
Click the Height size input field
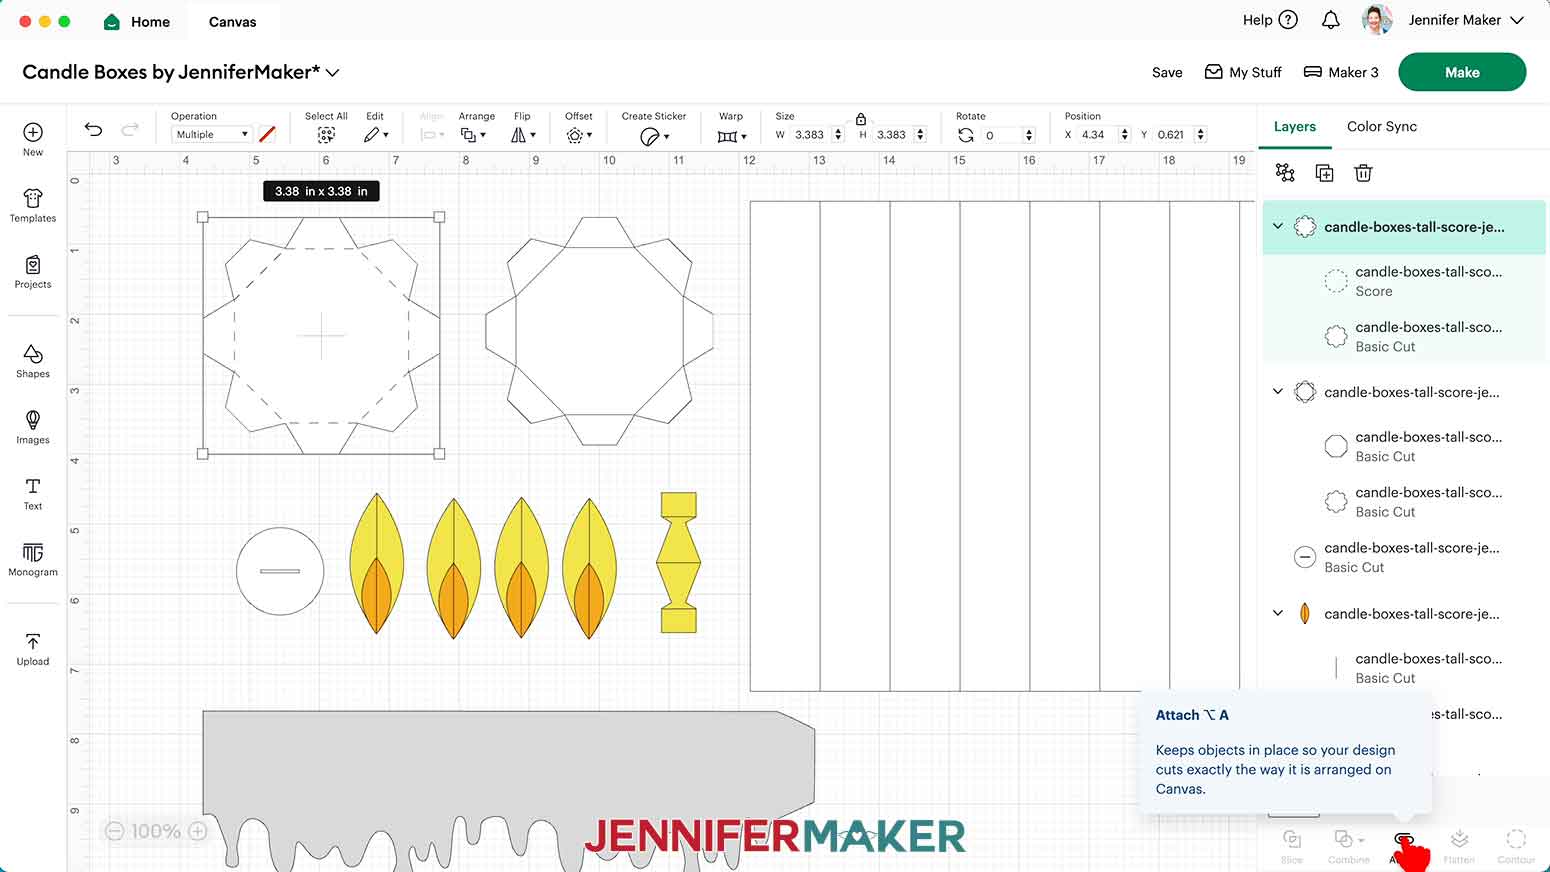892,135
